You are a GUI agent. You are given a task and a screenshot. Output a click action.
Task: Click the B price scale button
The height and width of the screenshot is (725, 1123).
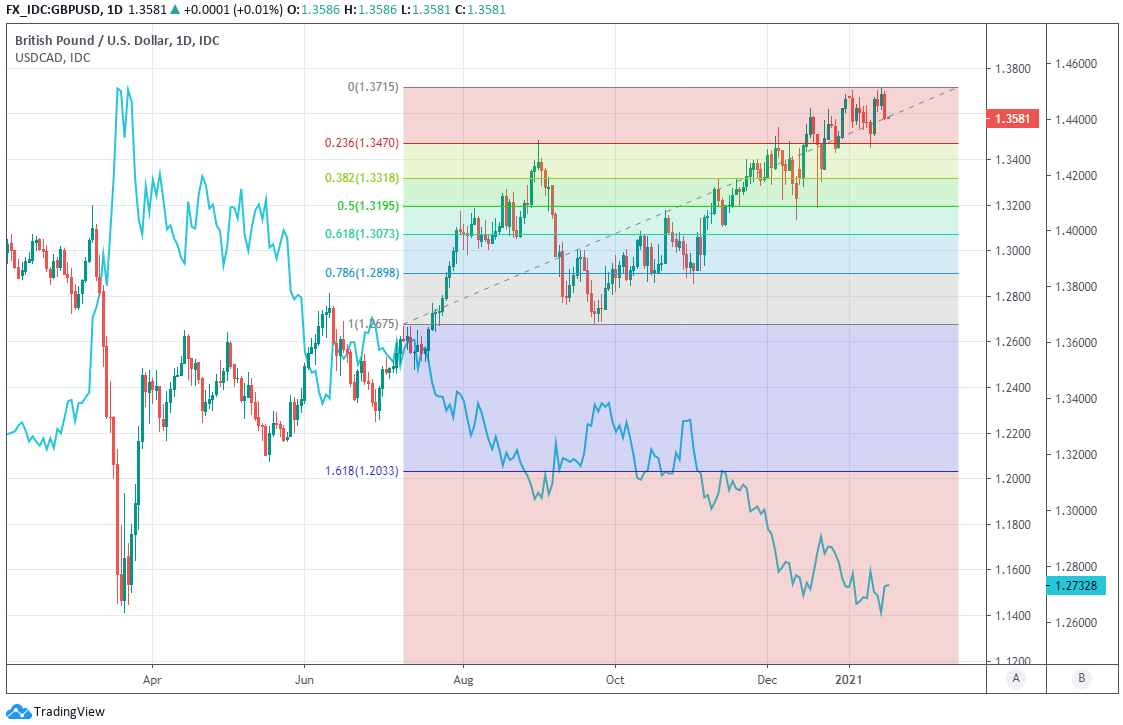(1081, 678)
